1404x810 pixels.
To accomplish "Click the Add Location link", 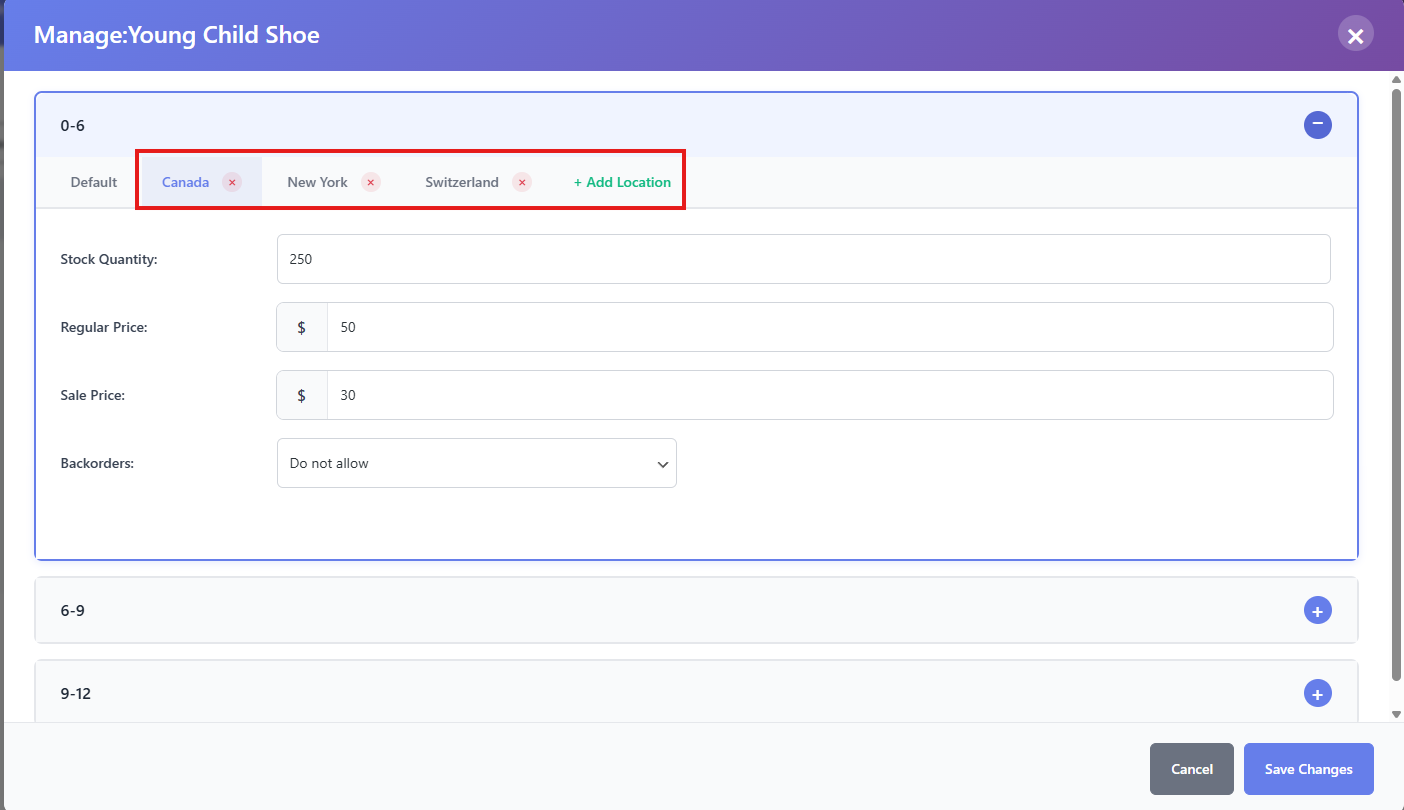I will coord(622,182).
